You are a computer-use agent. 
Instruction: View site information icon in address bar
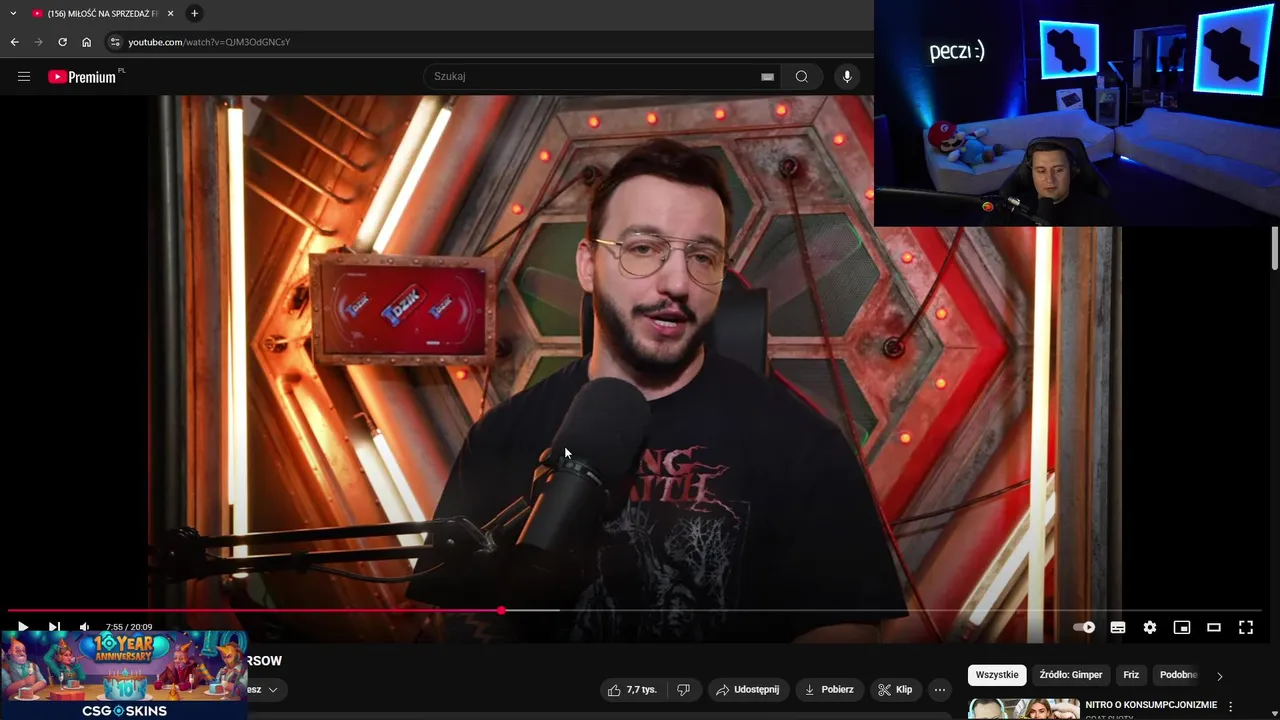(x=115, y=42)
